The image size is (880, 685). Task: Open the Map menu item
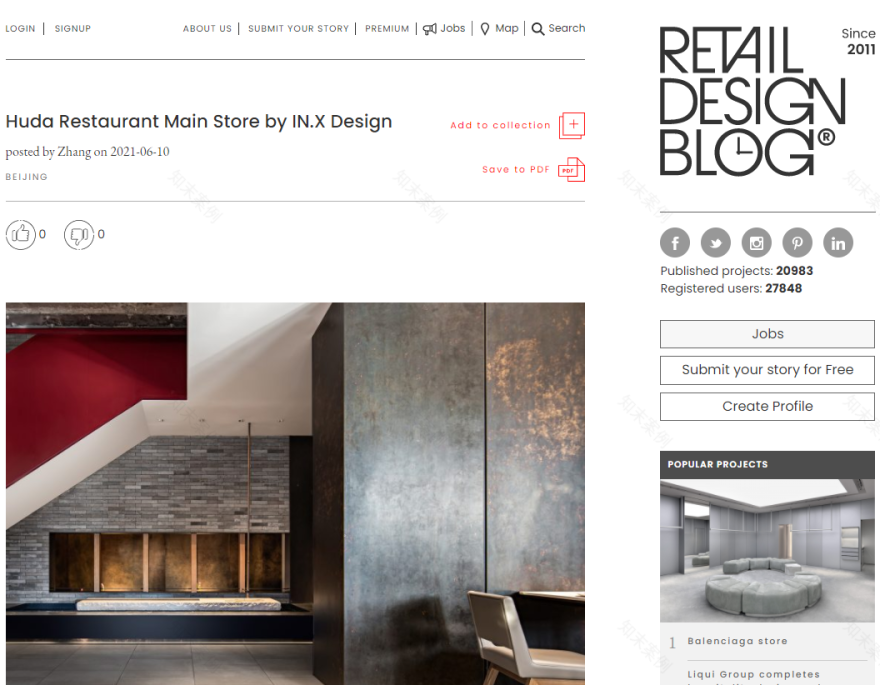point(499,29)
